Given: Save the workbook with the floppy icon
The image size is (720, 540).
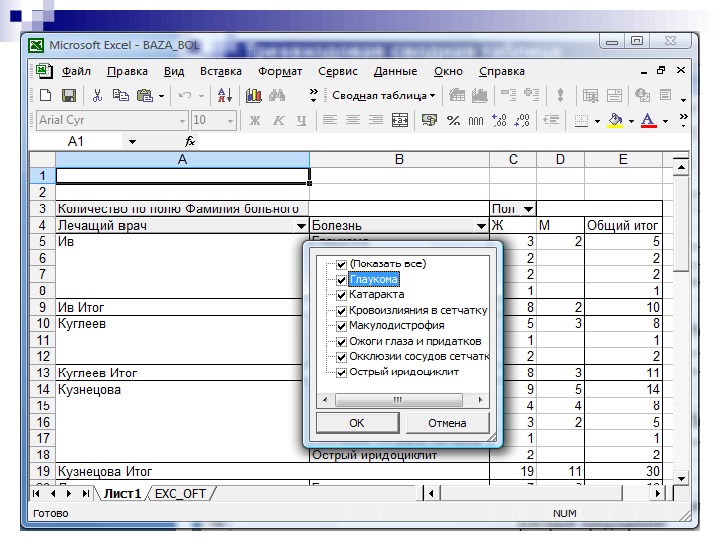Looking at the screenshot, I should click(x=69, y=96).
